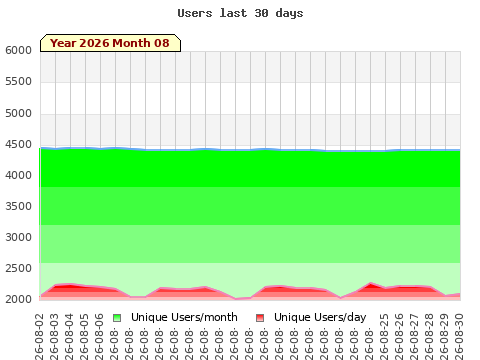The image size is (480, 360).
Task: Click the 5000 y-axis label
Action: (18, 113)
